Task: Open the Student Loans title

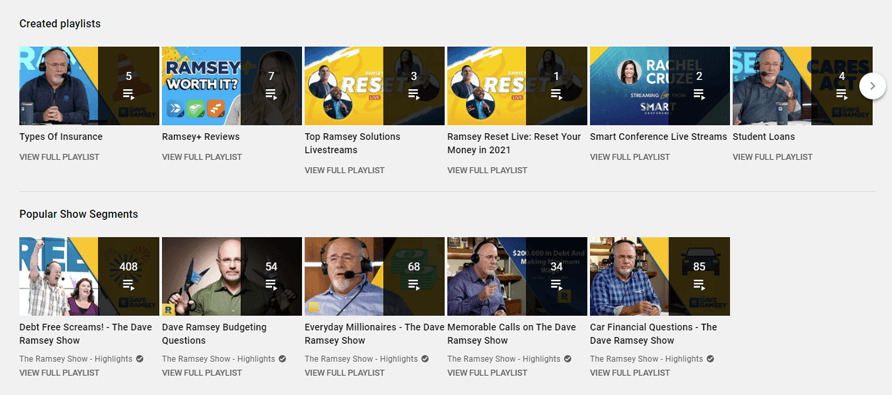Action: point(764,137)
